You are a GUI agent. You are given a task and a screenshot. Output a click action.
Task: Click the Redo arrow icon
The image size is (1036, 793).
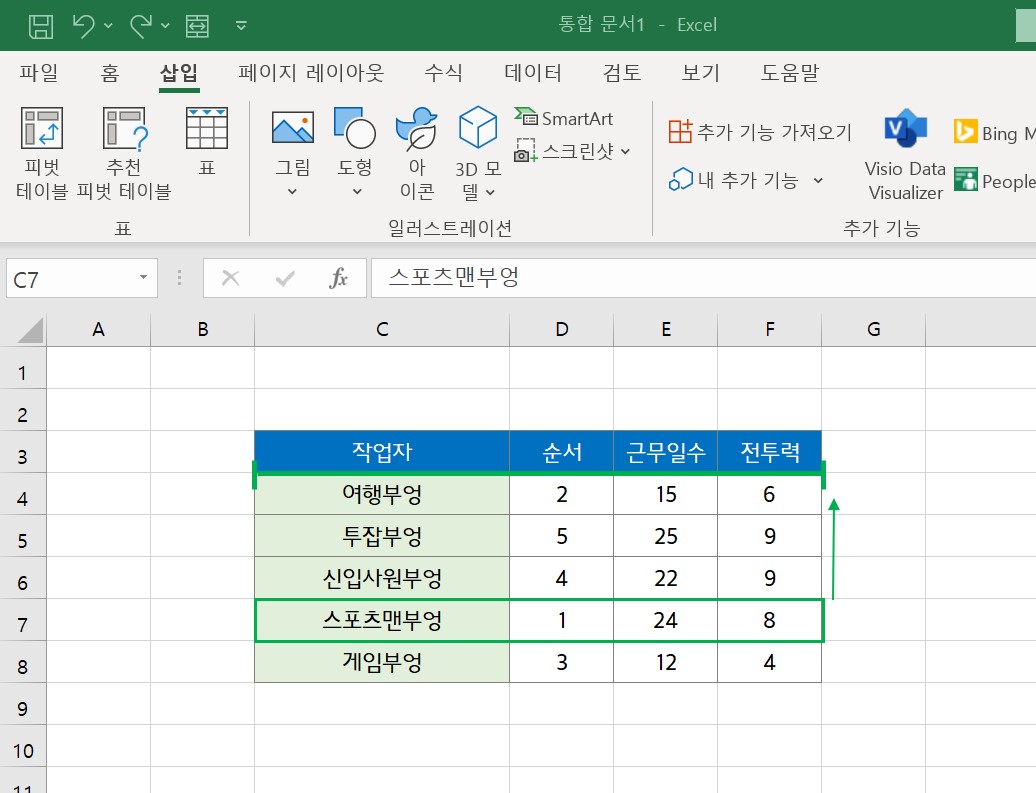141,26
